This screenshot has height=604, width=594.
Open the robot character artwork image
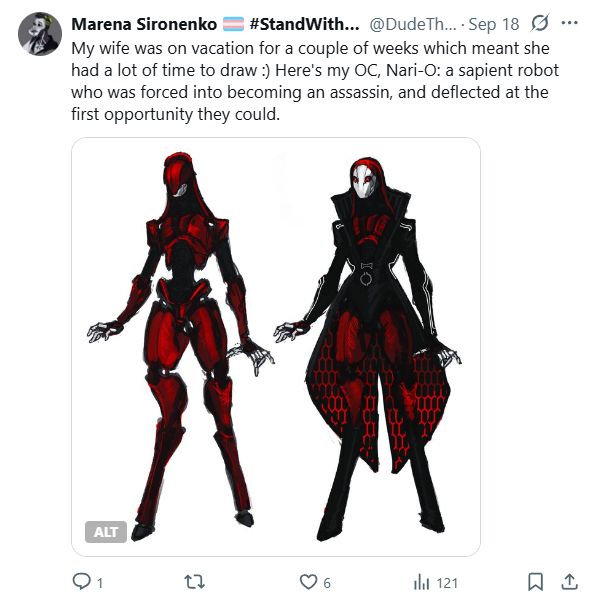click(x=276, y=347)
